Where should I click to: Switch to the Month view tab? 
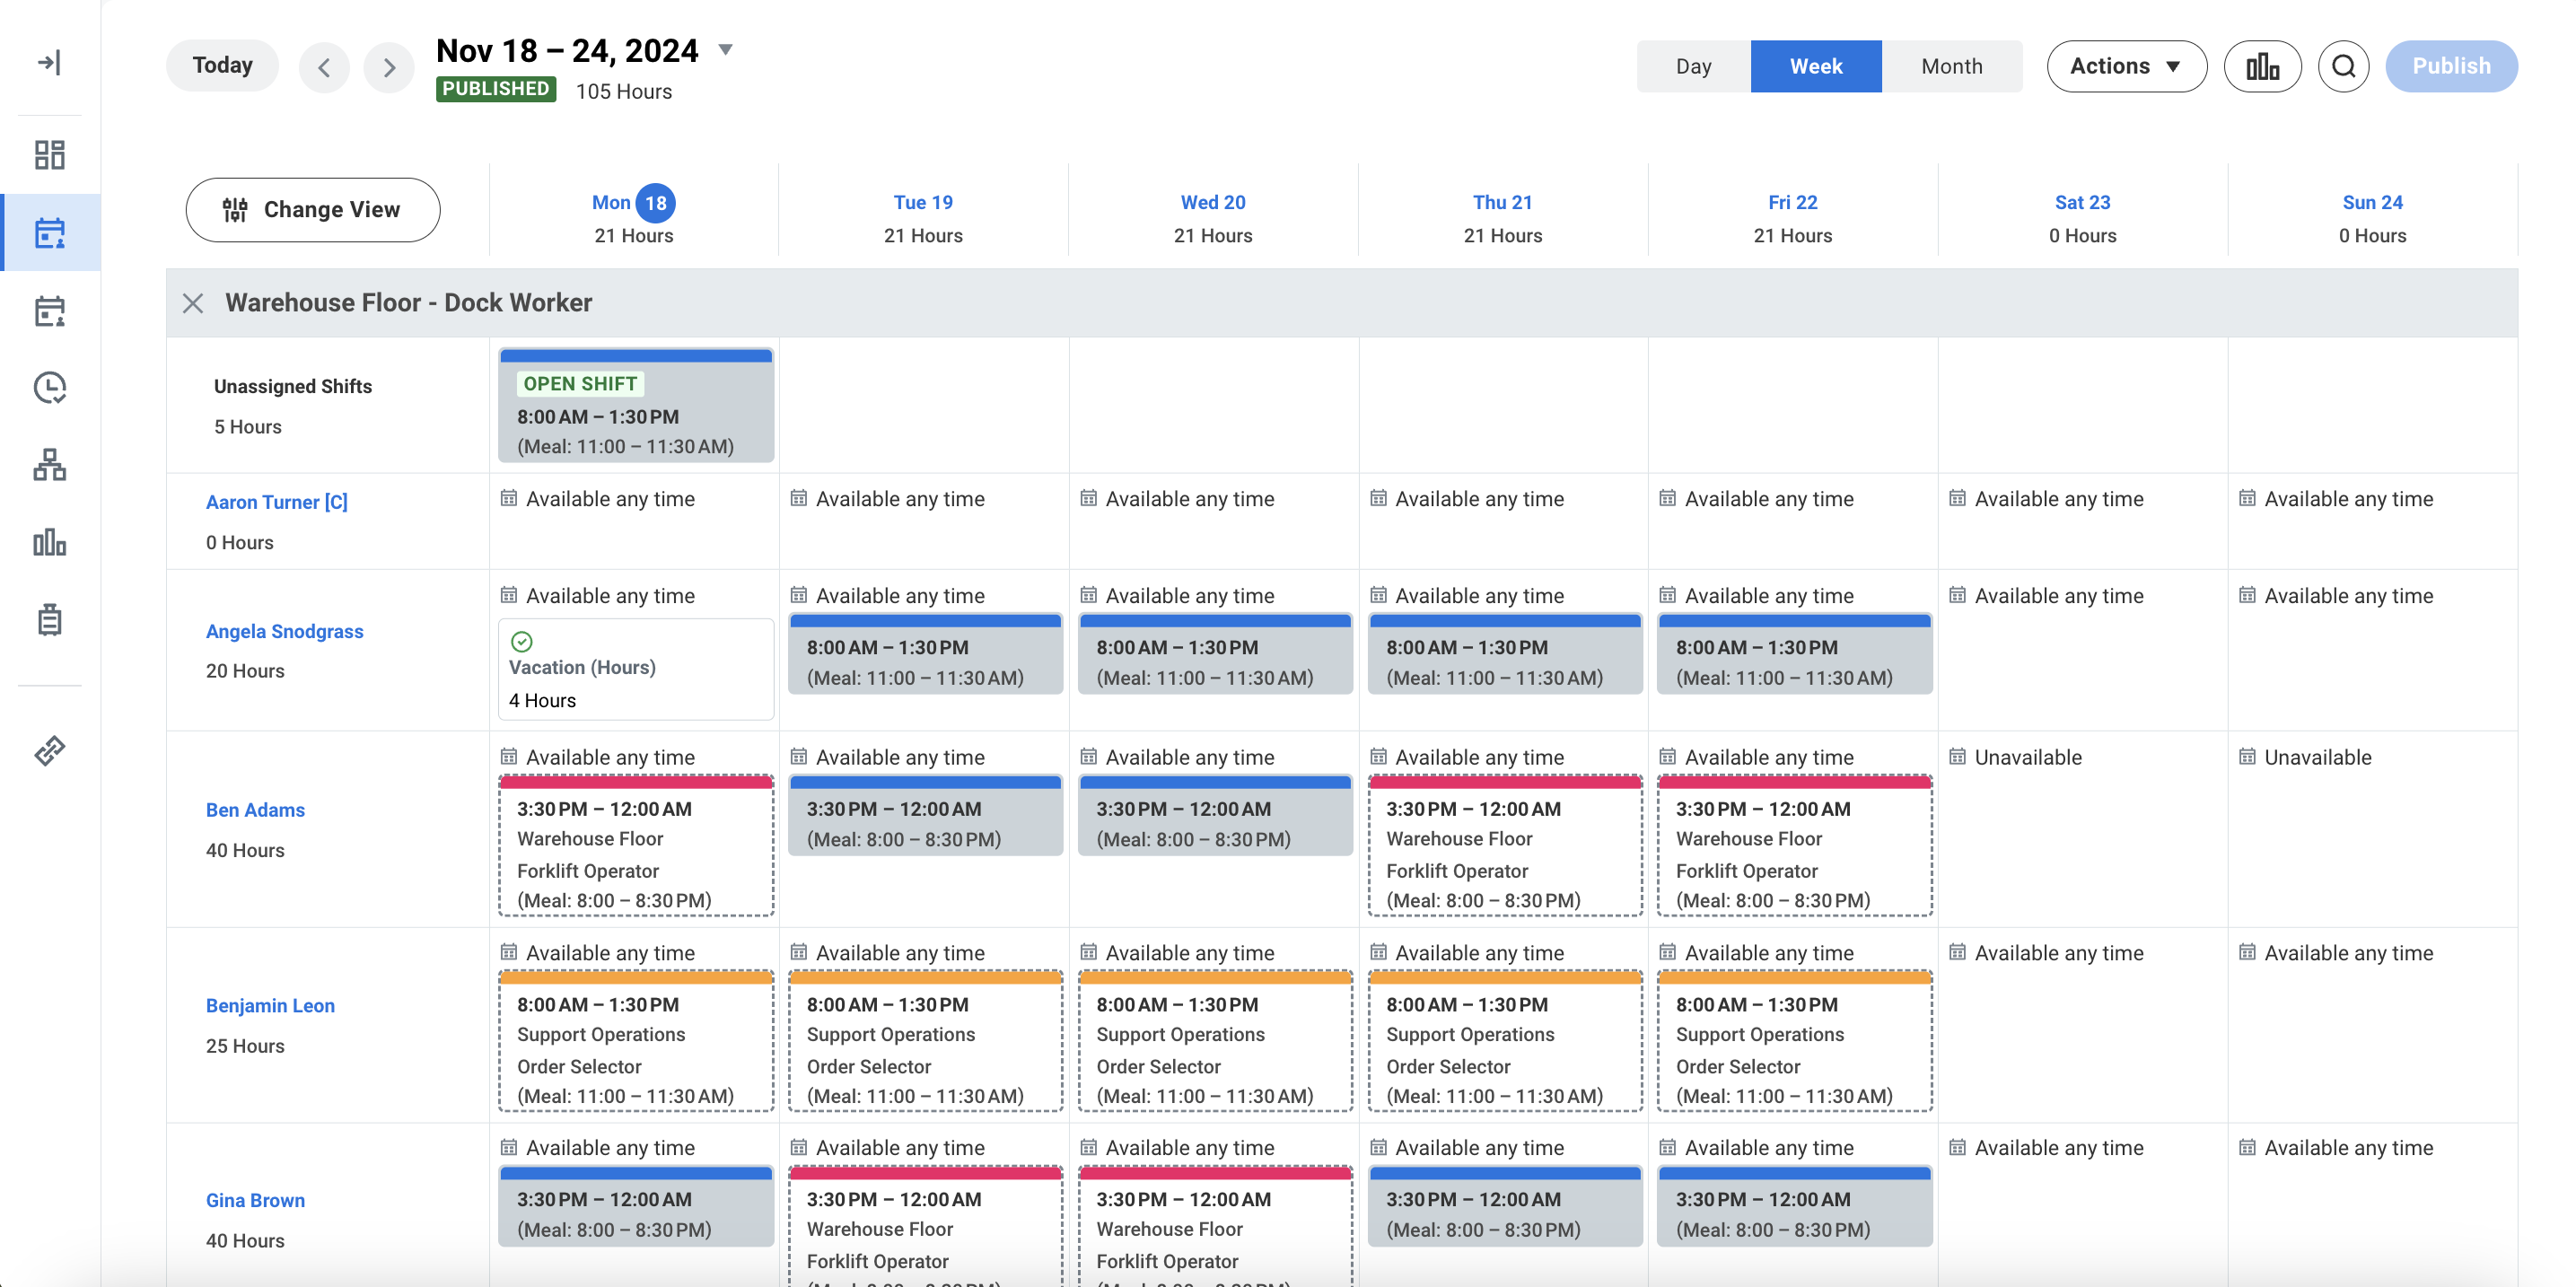coord(1950,66)
